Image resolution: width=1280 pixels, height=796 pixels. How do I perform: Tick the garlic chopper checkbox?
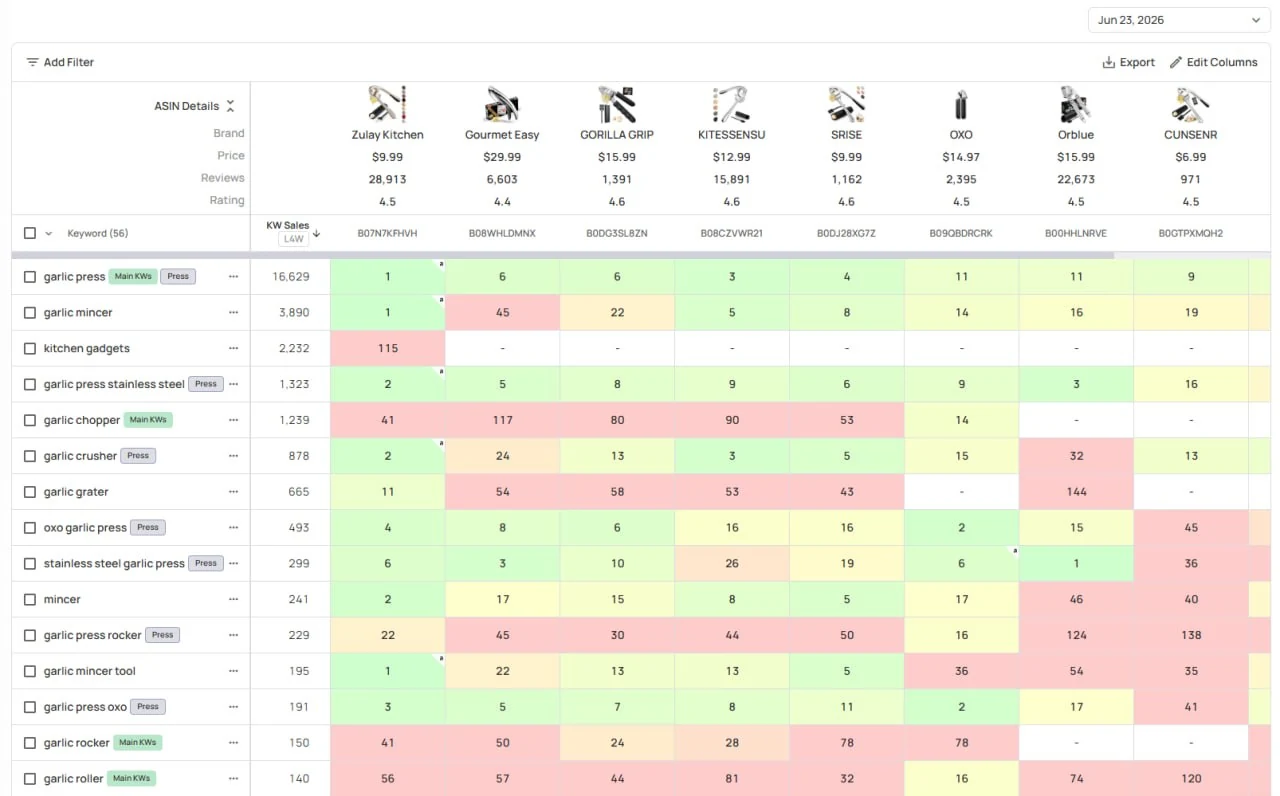[30, 420]
